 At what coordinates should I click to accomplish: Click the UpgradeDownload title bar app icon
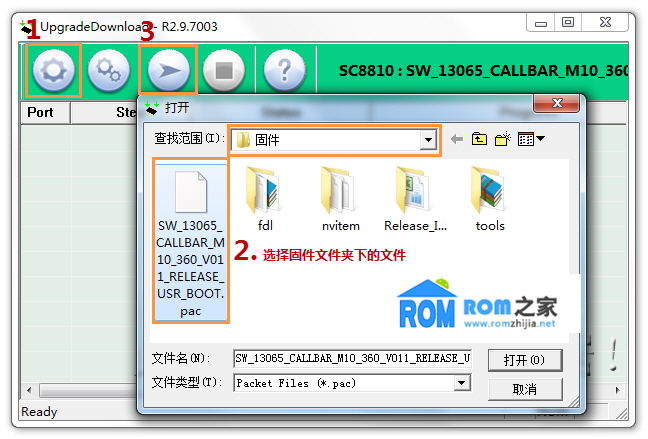(26, 28)
